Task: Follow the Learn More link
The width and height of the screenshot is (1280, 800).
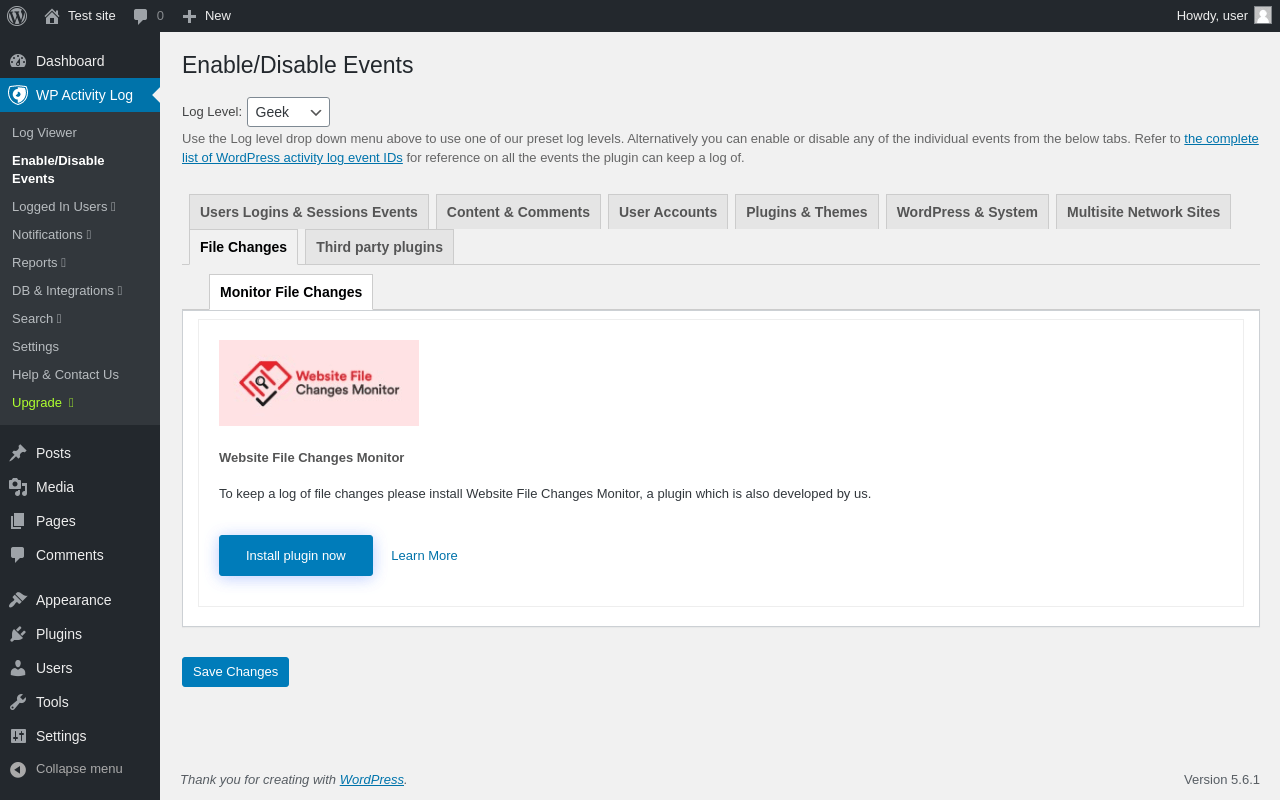Action: (x=424, y=556)
